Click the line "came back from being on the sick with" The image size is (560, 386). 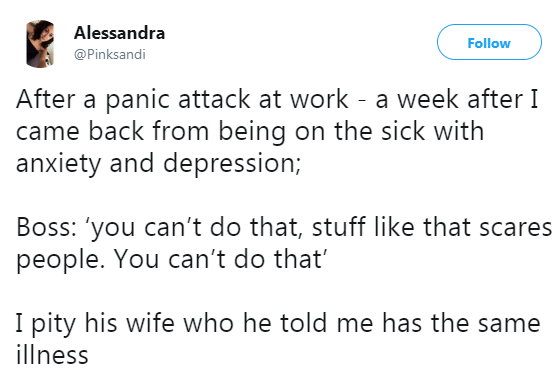[250, 131]
